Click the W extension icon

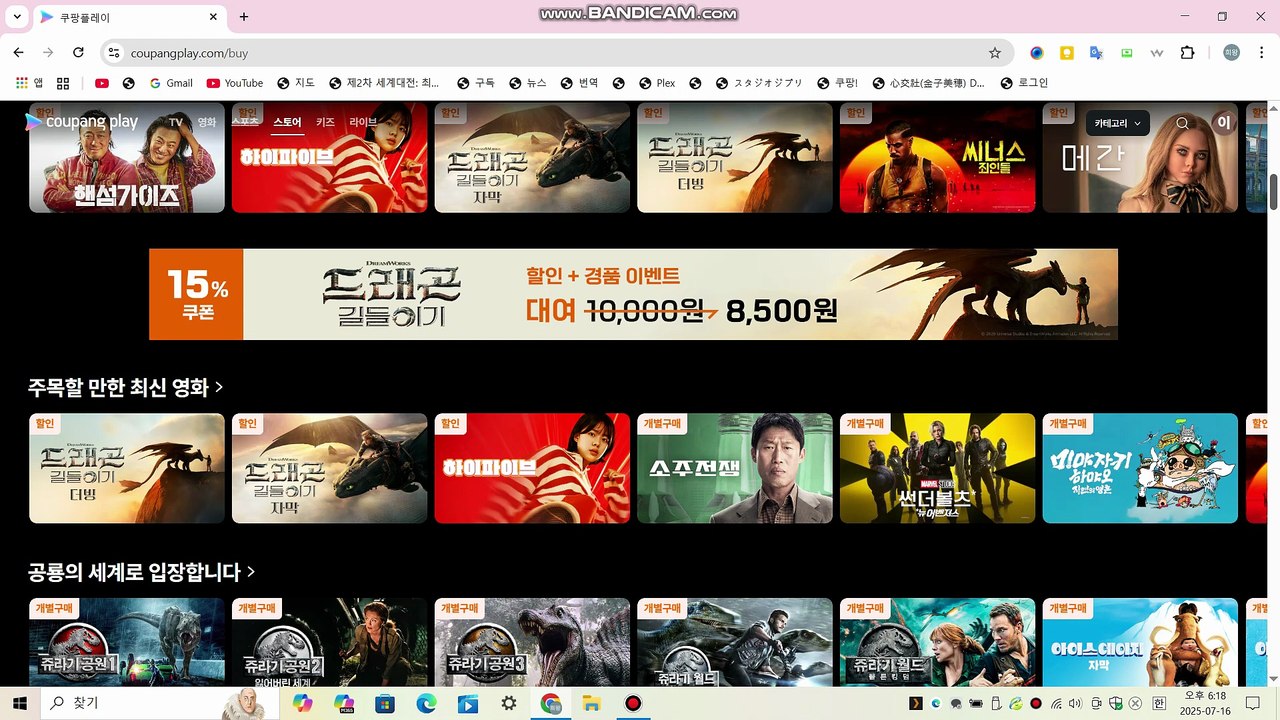coord(1157,53)
